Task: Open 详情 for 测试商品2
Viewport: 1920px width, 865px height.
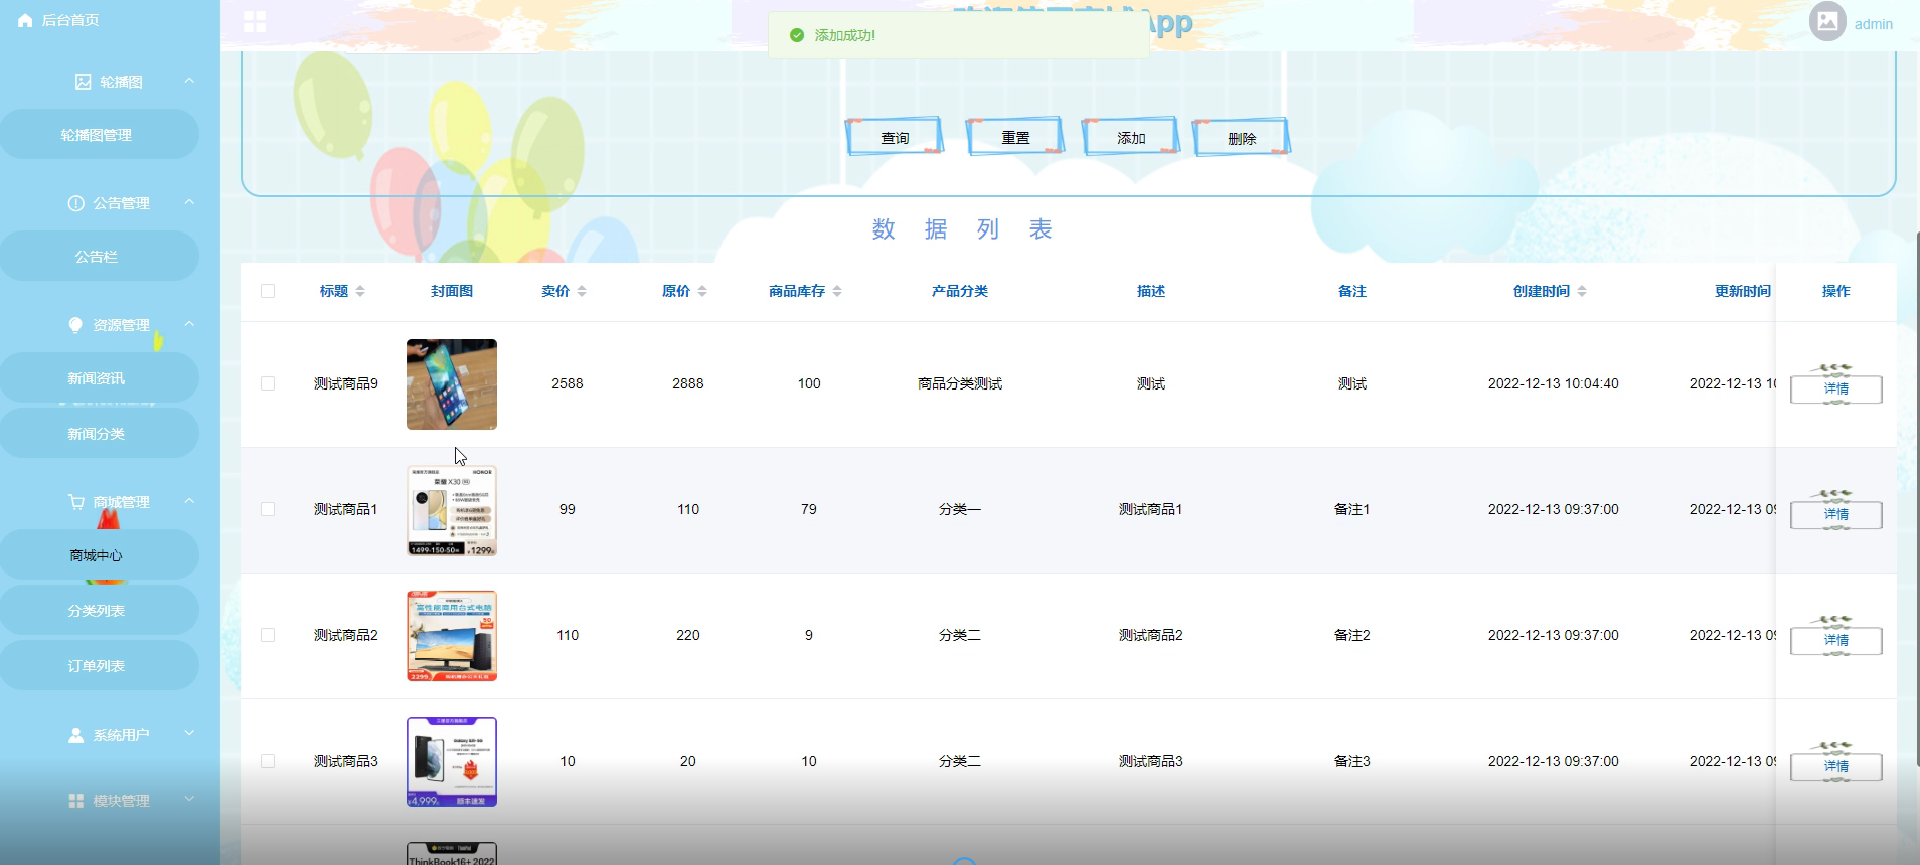Action: click(x=1836, y=641)
